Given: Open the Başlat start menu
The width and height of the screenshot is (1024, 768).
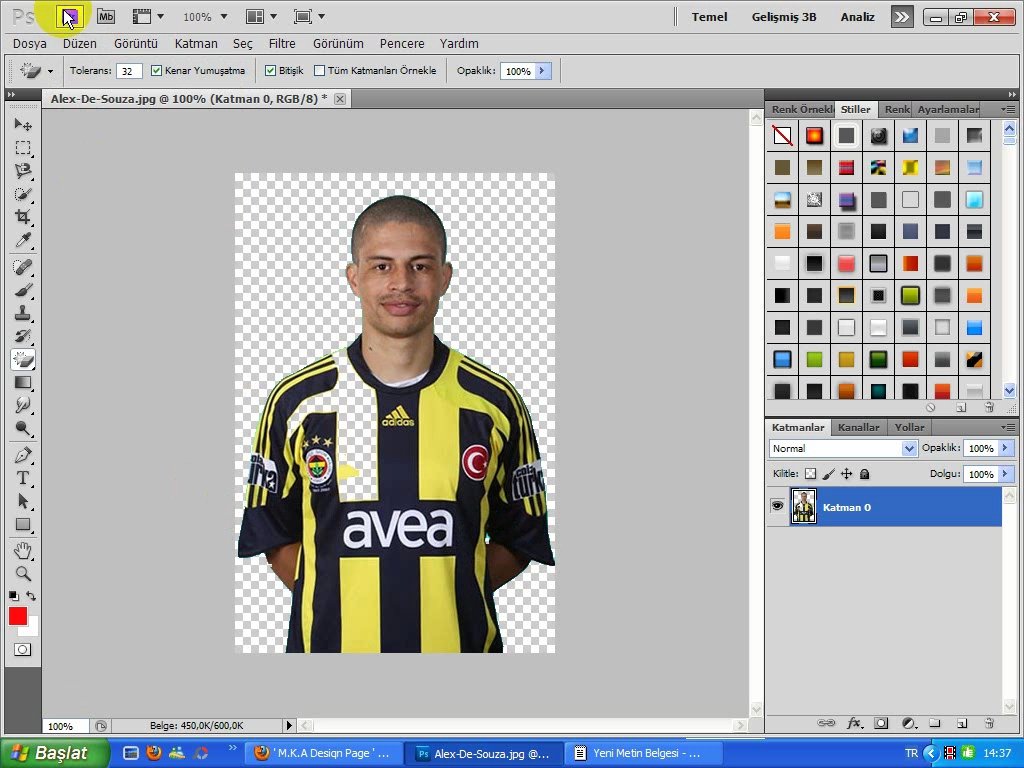Looking at the screenshot, I should [x=54, y=753].
